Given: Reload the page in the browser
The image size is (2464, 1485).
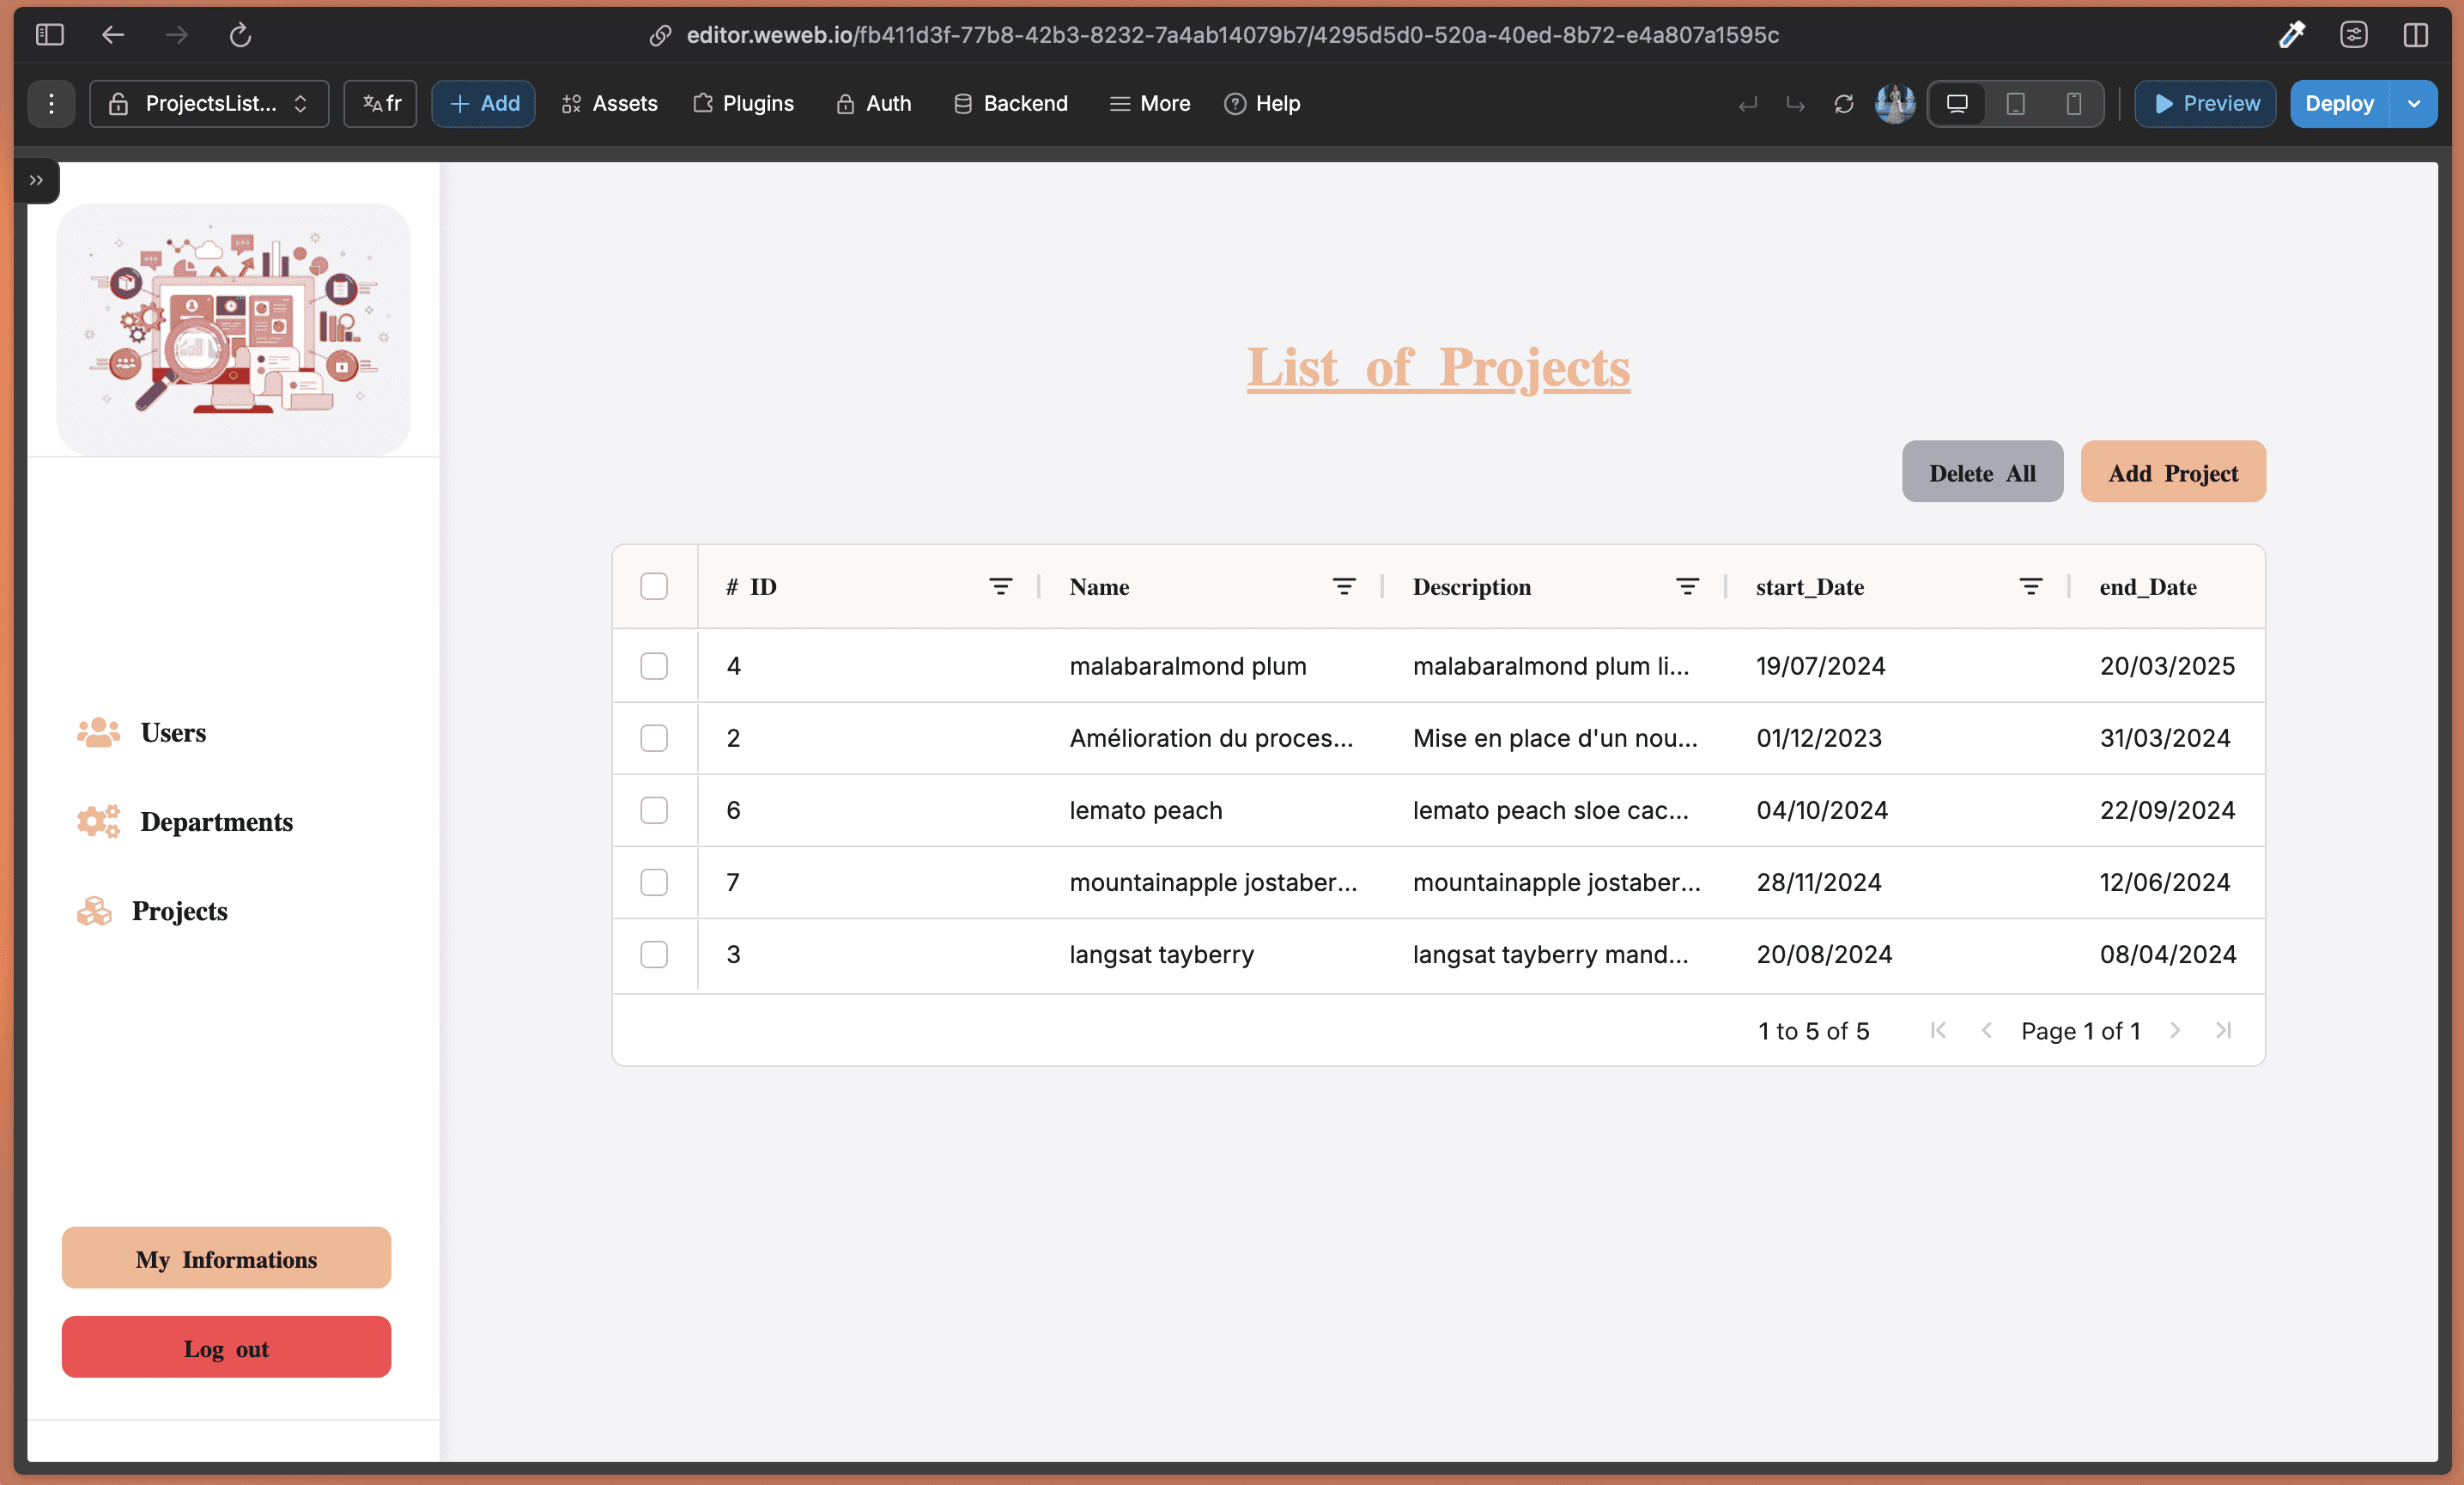Looking at the screenshot, I should 240,35.
